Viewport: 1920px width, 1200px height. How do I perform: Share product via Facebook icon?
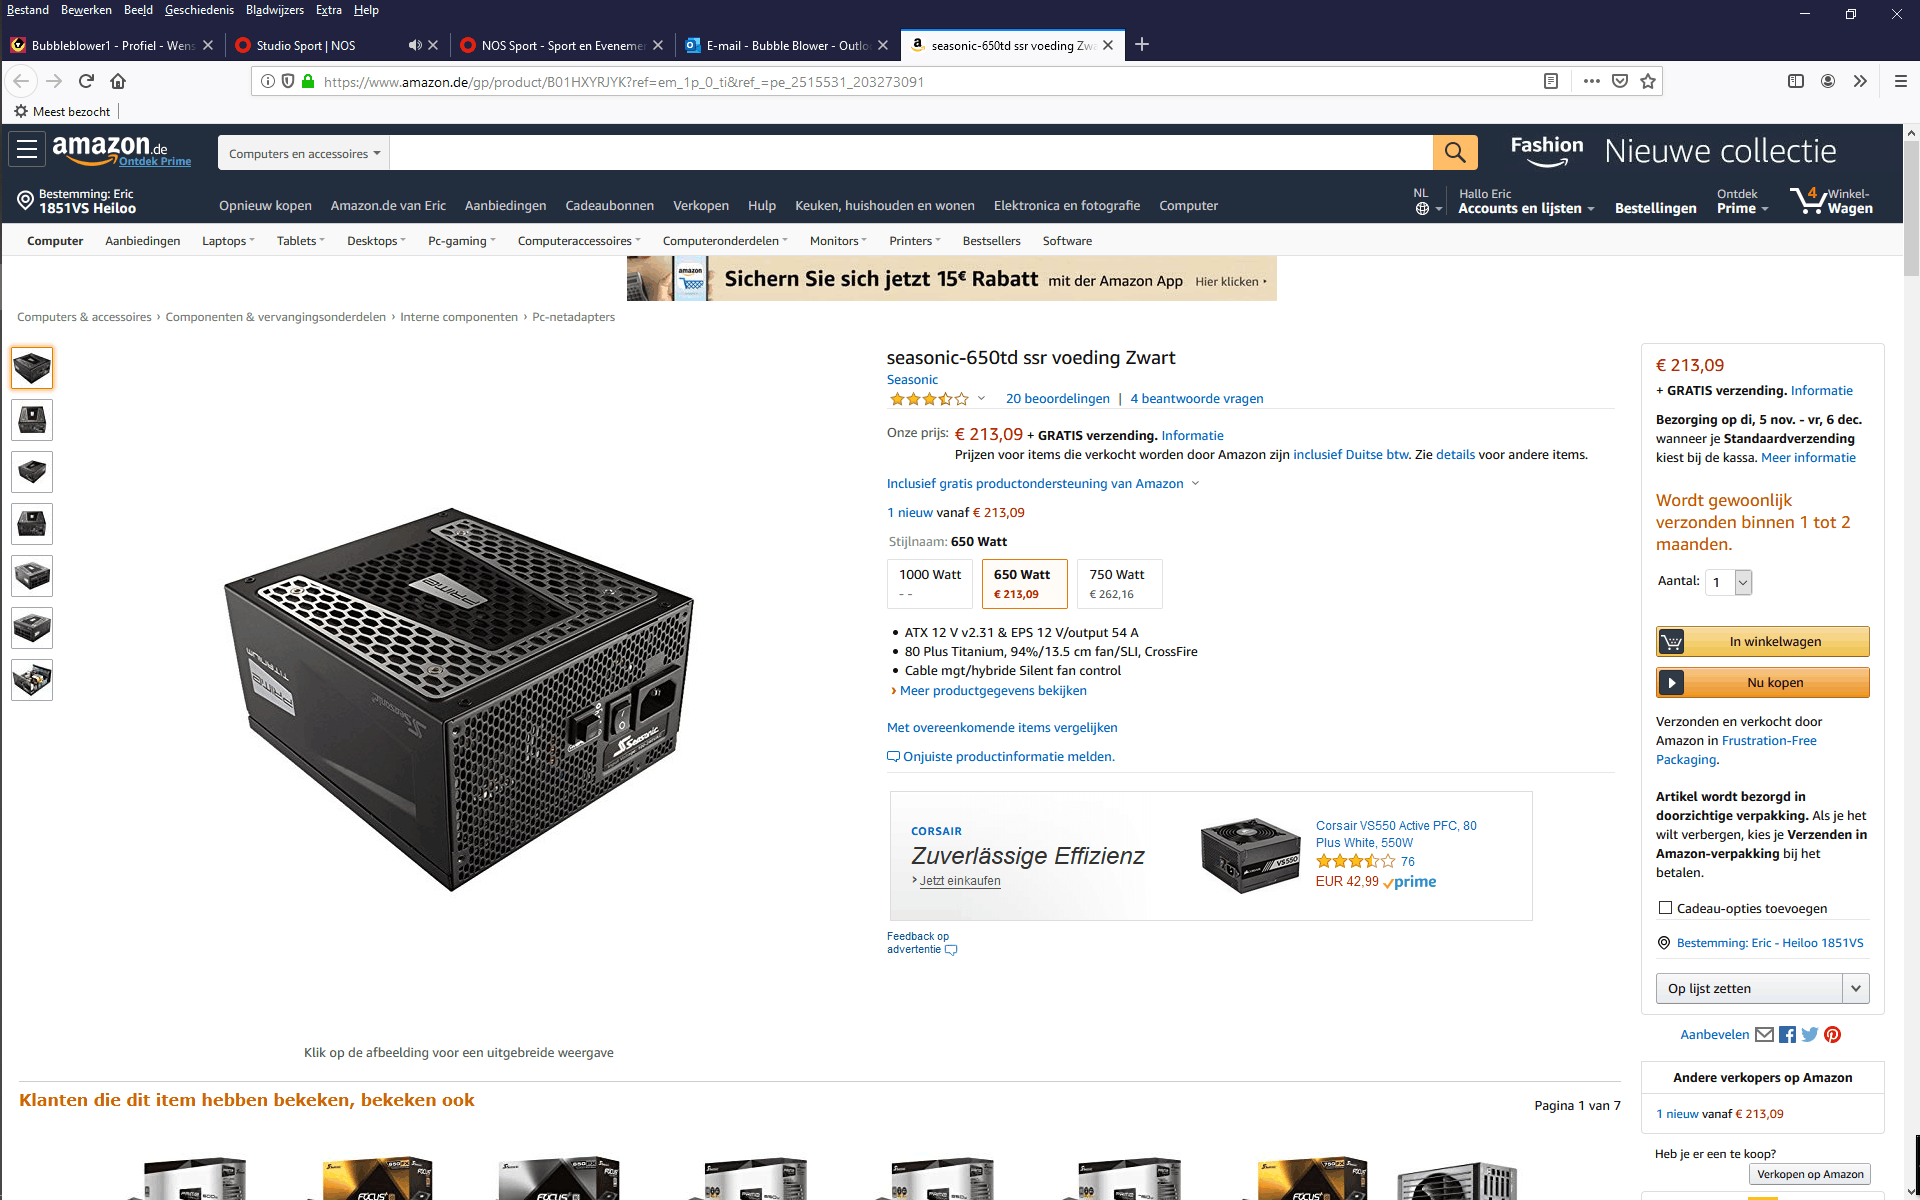click(1787, 1035)
